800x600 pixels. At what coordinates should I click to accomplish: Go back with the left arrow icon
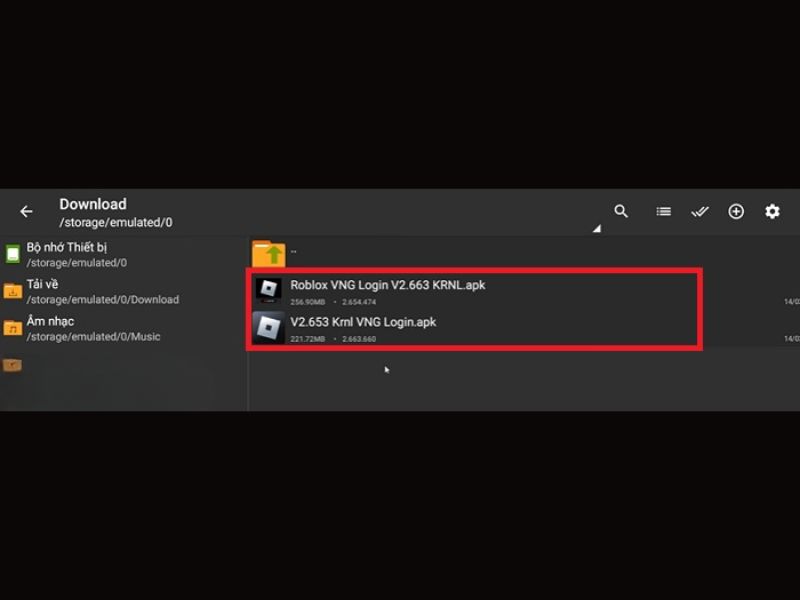click(27, 211)
